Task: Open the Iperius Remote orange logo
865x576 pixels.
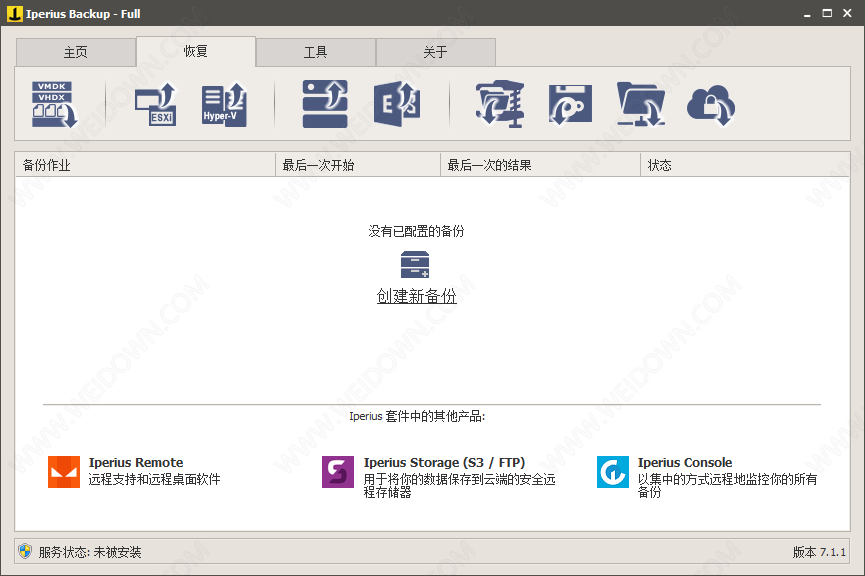Action: [64, 472]
